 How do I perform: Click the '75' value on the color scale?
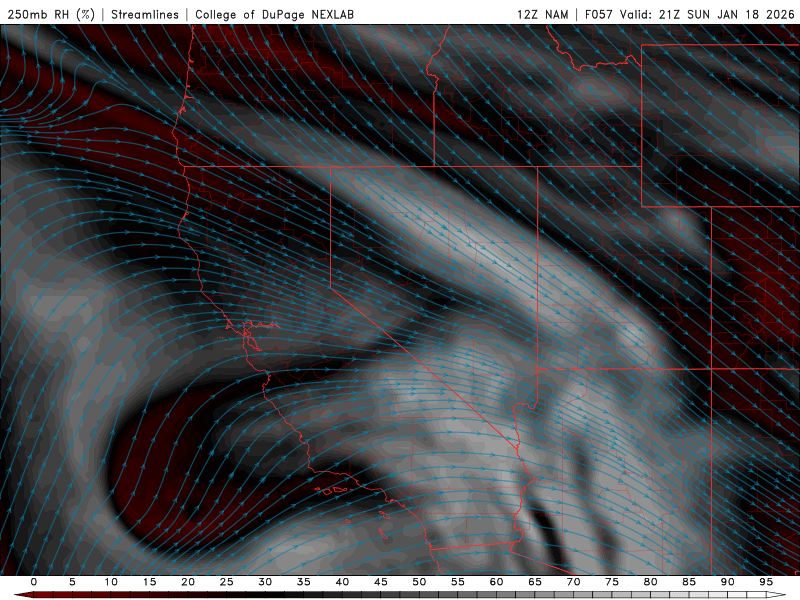tap(612, 582)
